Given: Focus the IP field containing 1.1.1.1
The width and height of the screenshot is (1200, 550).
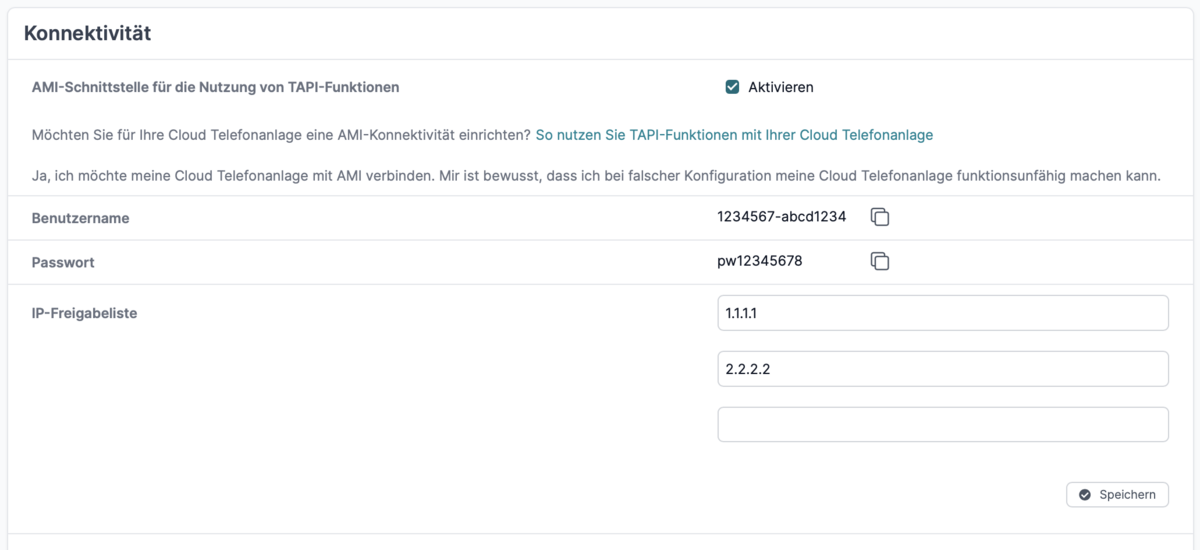Looking at the screenshot, I should click(943, 313).
